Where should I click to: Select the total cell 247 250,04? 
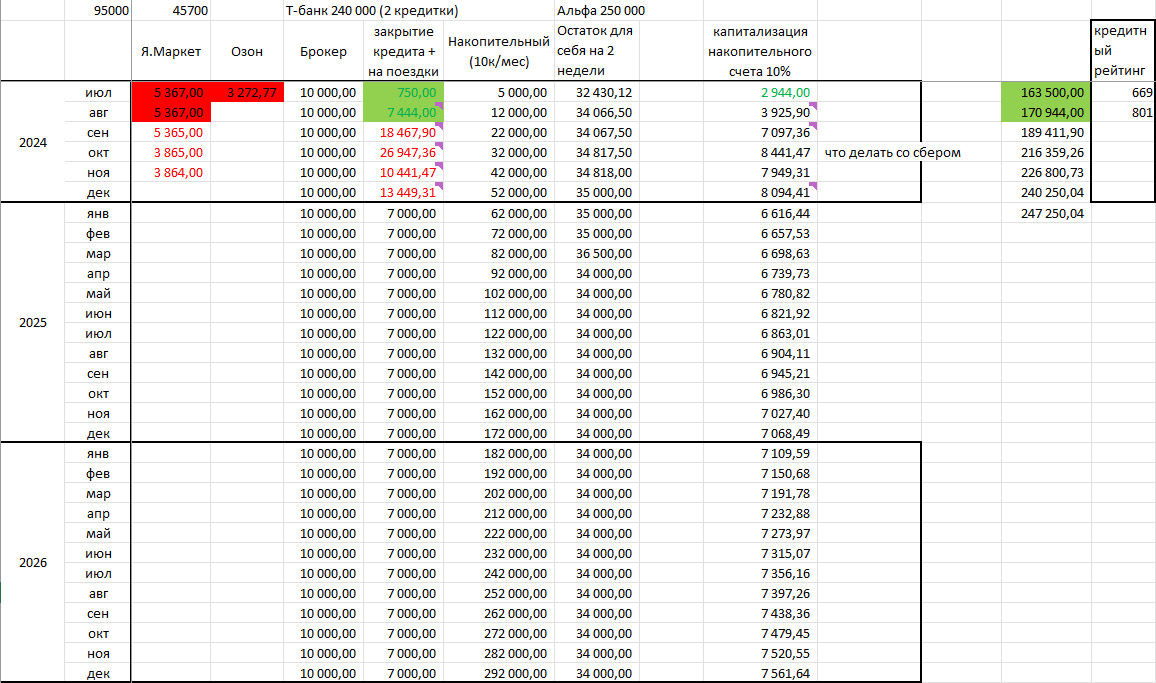pos(1046,213)
